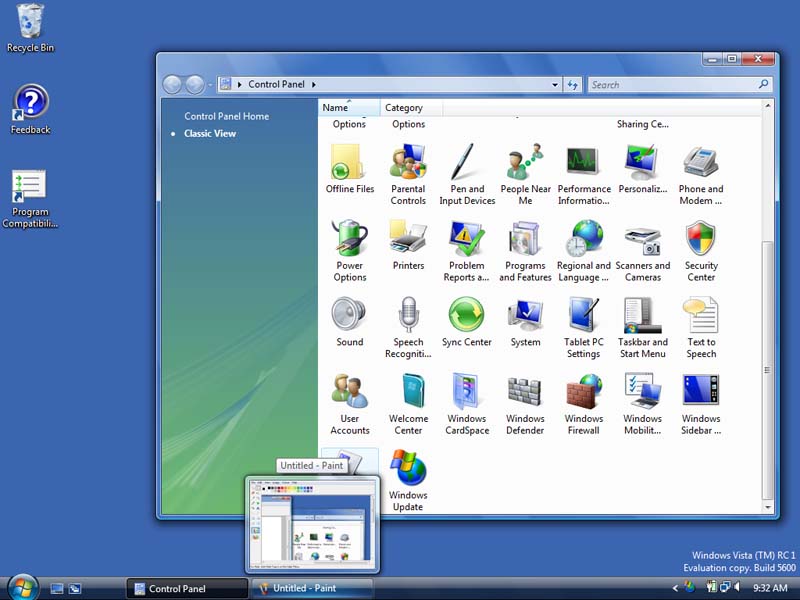800x600 pixels.
Task: Show hidden tray icons arrow
Action: [675, 588]
